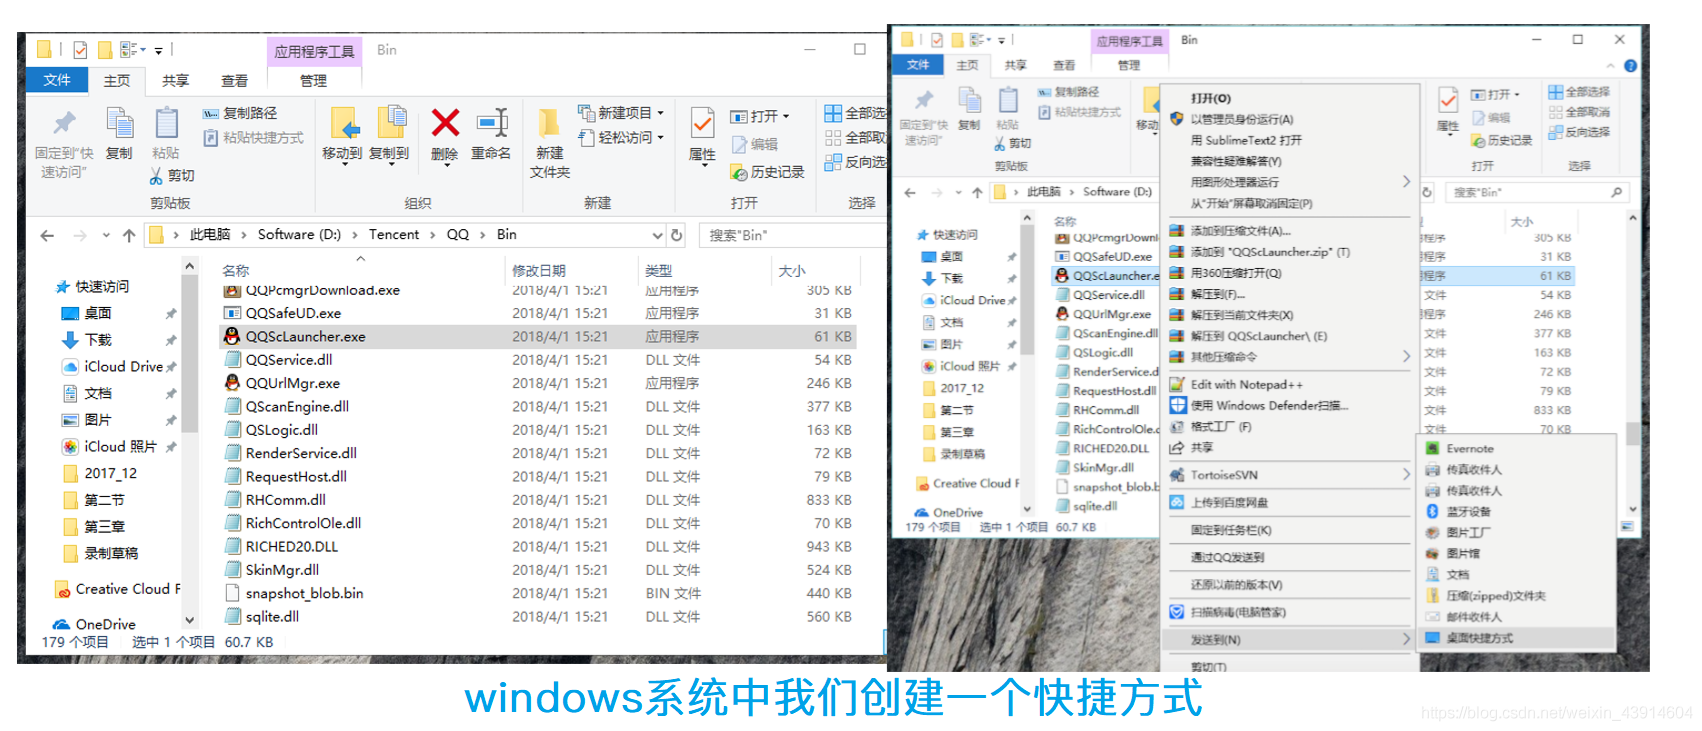Click the red 删除 delete icon in left window
Image resolution: width=1702 pixels, height=731 pixels.
(x=445, y=123)
